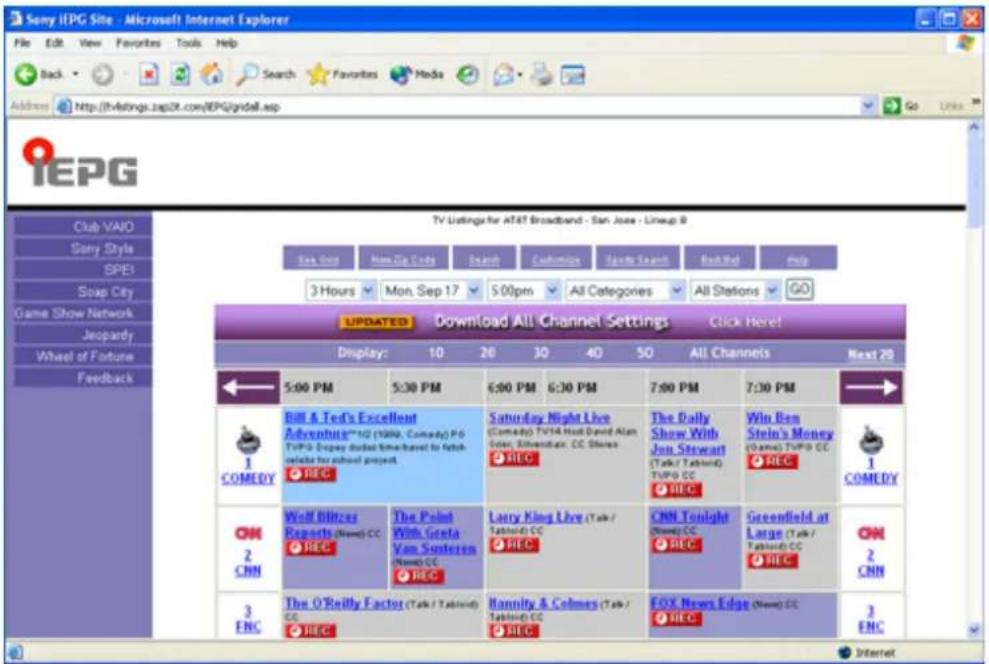The width and height of the screenshot is (989, 664).
Task: Open the View menu
Action: [x=90, y=43]
